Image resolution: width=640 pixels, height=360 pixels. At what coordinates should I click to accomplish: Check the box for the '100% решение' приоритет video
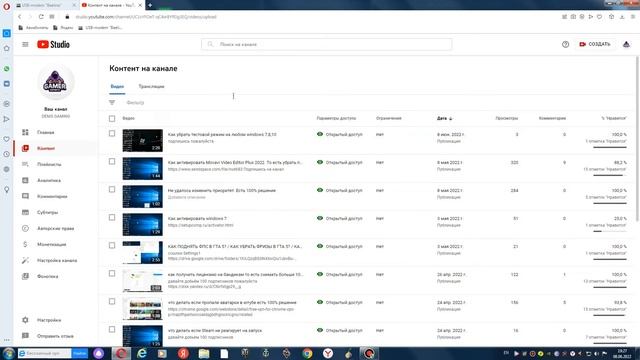point(112,189)
